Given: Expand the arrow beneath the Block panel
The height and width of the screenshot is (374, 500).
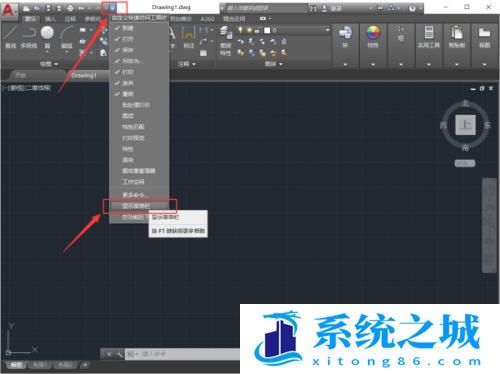Looking at the screenshot, I should (345, 65).
